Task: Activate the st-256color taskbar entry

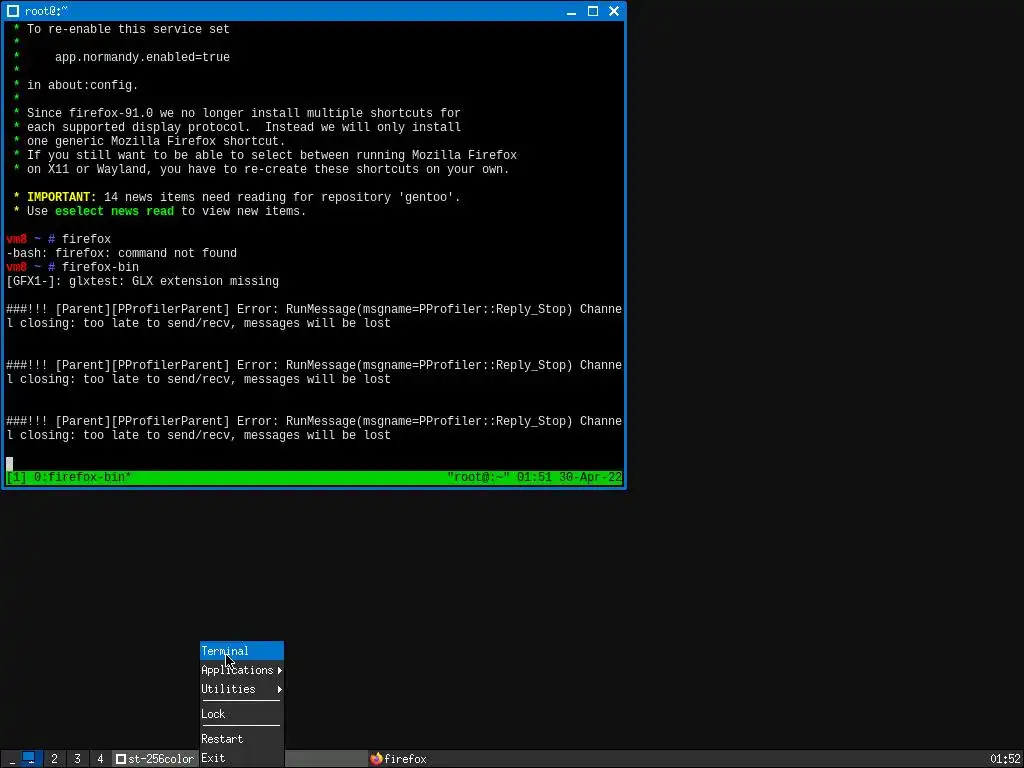Action: click(155, 759)
